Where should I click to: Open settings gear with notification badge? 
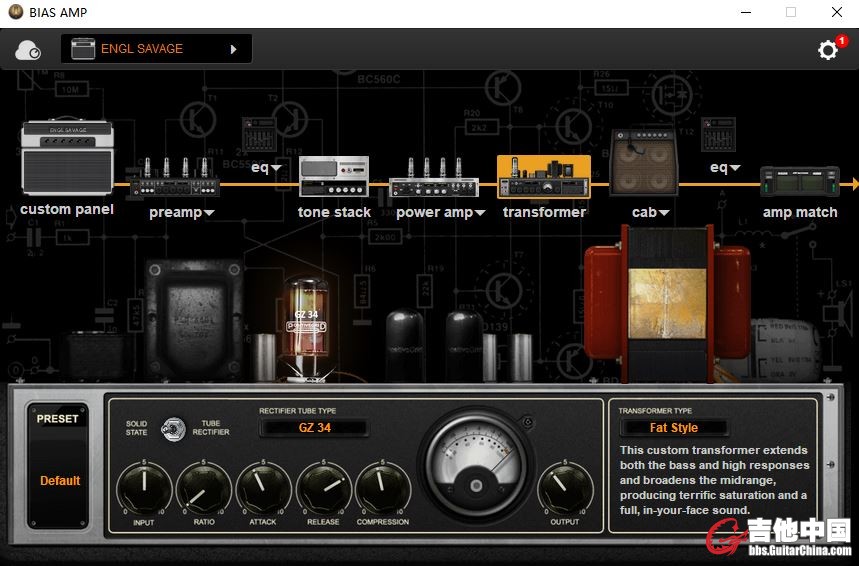pyautogui.click(x=828, y=50)
